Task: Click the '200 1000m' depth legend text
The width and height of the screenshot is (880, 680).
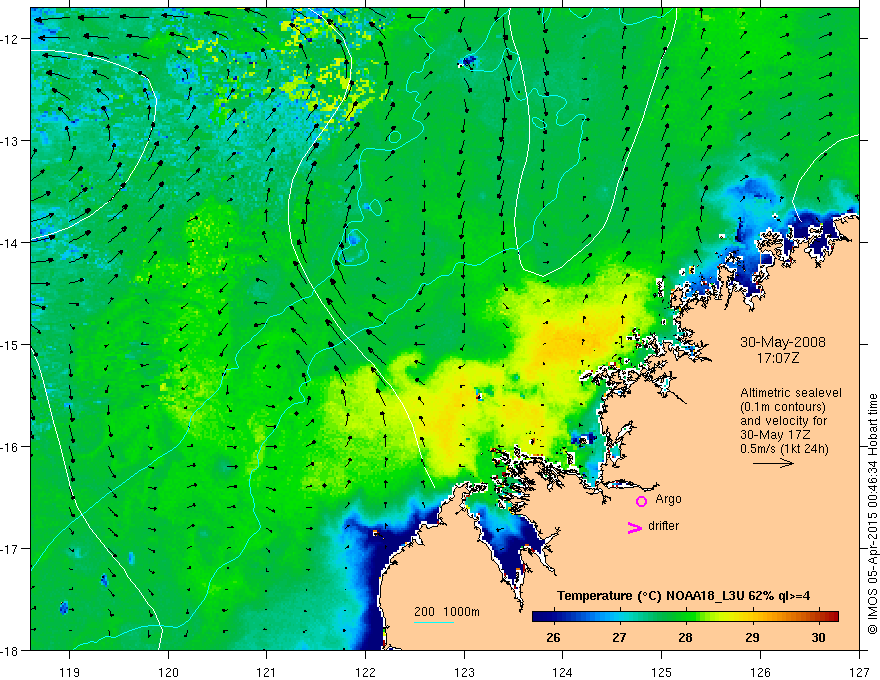Action: coord(447,612)
